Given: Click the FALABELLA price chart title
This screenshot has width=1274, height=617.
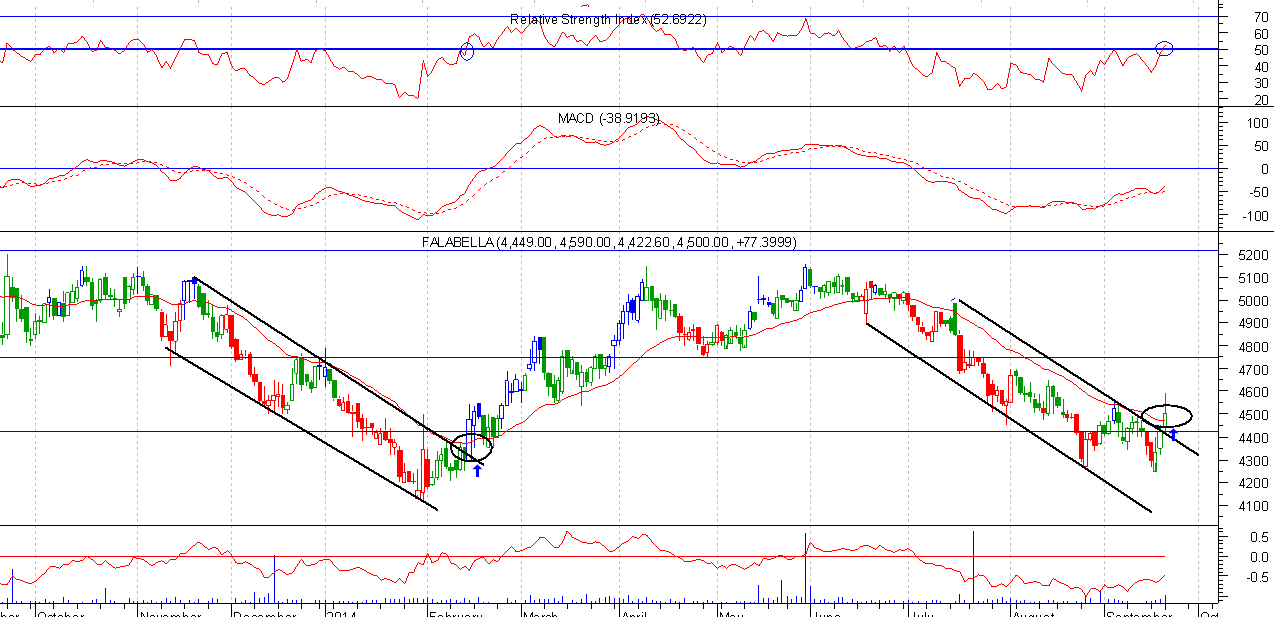Looking at the screenshot, I should [608, 243].
